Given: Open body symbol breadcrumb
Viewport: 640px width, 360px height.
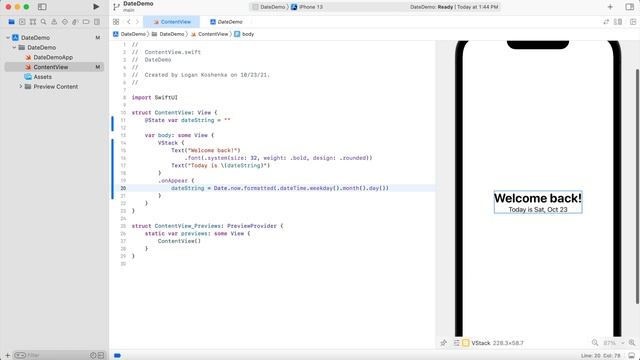Looking at the screenshot, I should [x=244, y=34].
